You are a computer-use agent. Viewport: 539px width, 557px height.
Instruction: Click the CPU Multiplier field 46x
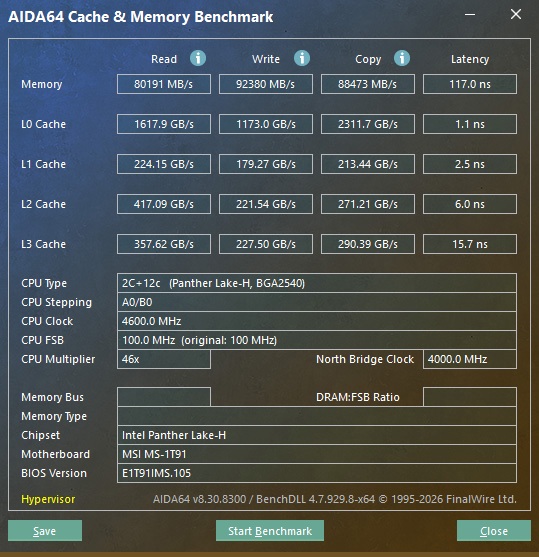(x=164, y=359)
